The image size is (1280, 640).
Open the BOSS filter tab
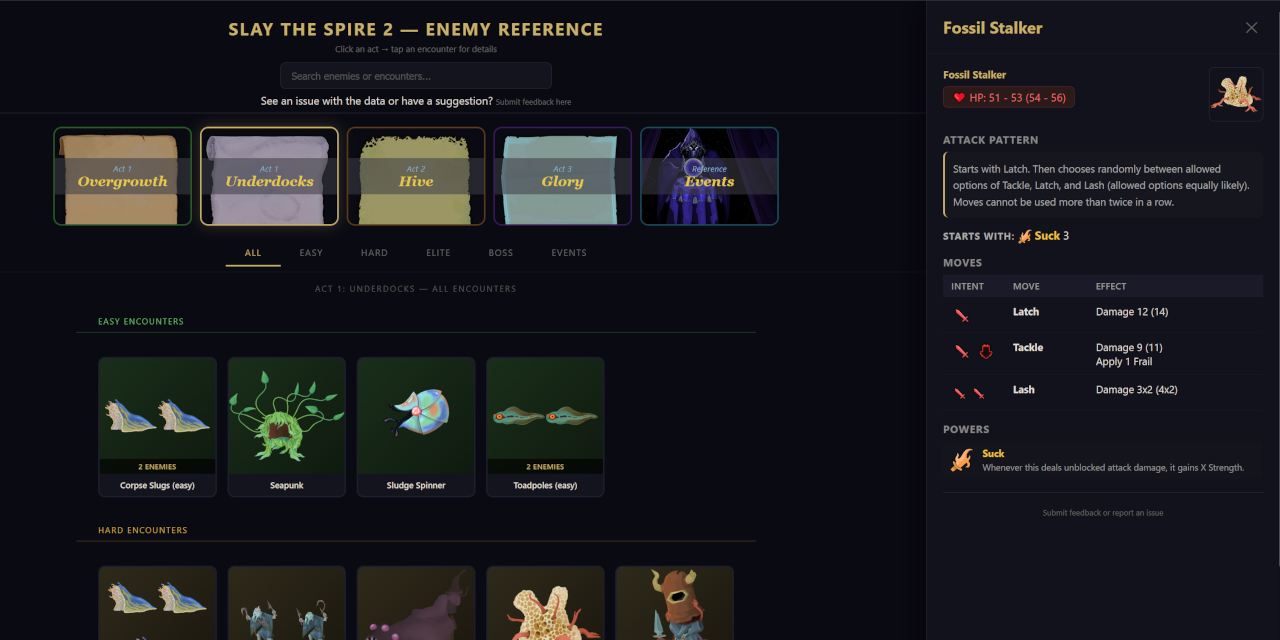[501, 252]
